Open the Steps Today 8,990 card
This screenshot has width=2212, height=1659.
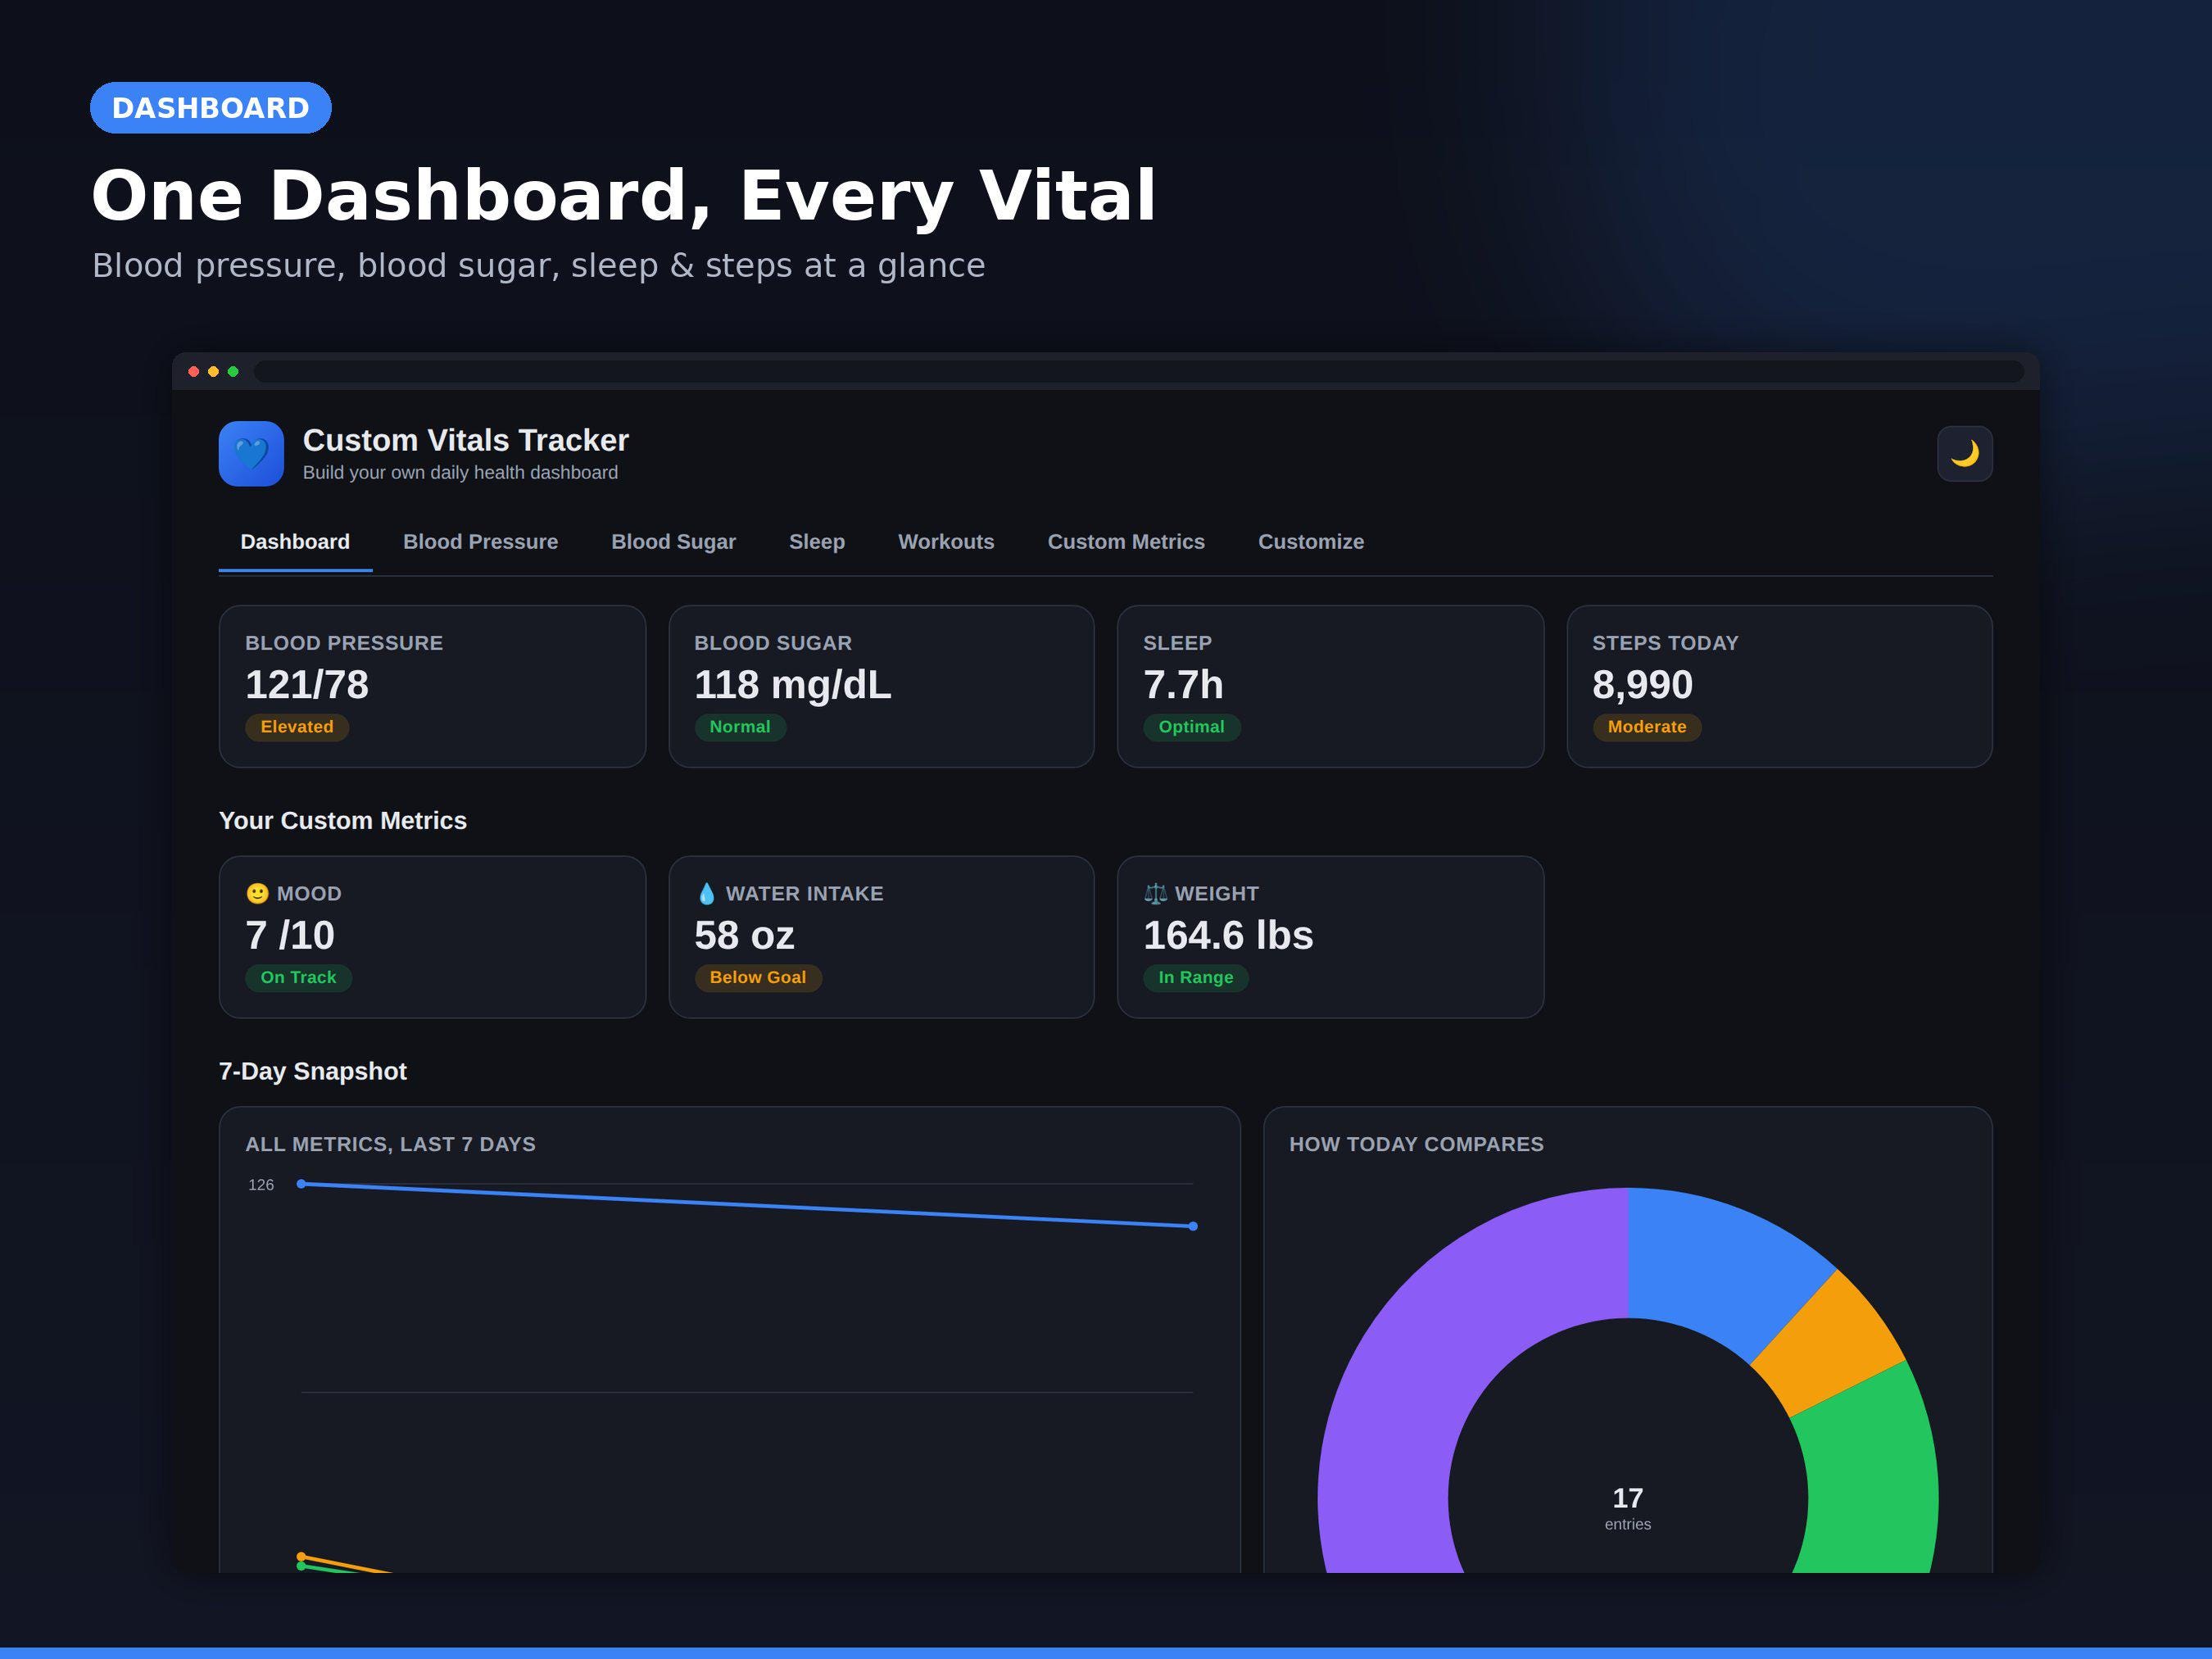pos(1779,686)
